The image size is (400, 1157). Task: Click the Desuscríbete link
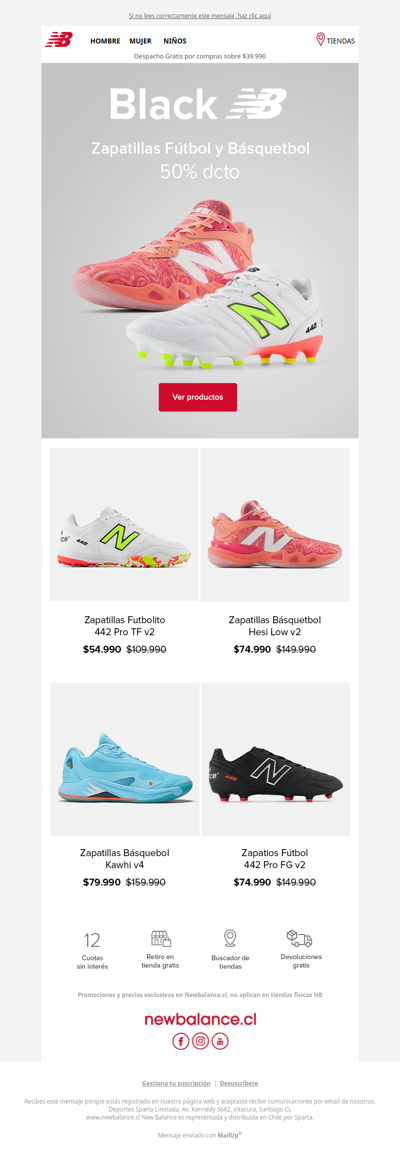pos(239,1083)
